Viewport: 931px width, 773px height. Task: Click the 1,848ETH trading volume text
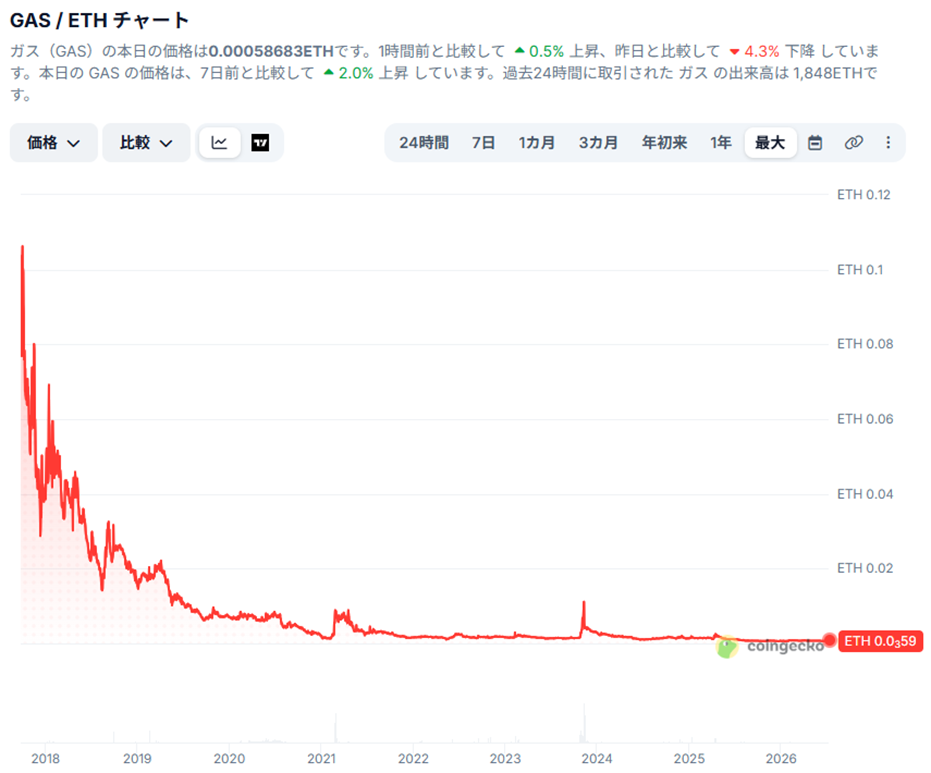[x=828, y=74]
